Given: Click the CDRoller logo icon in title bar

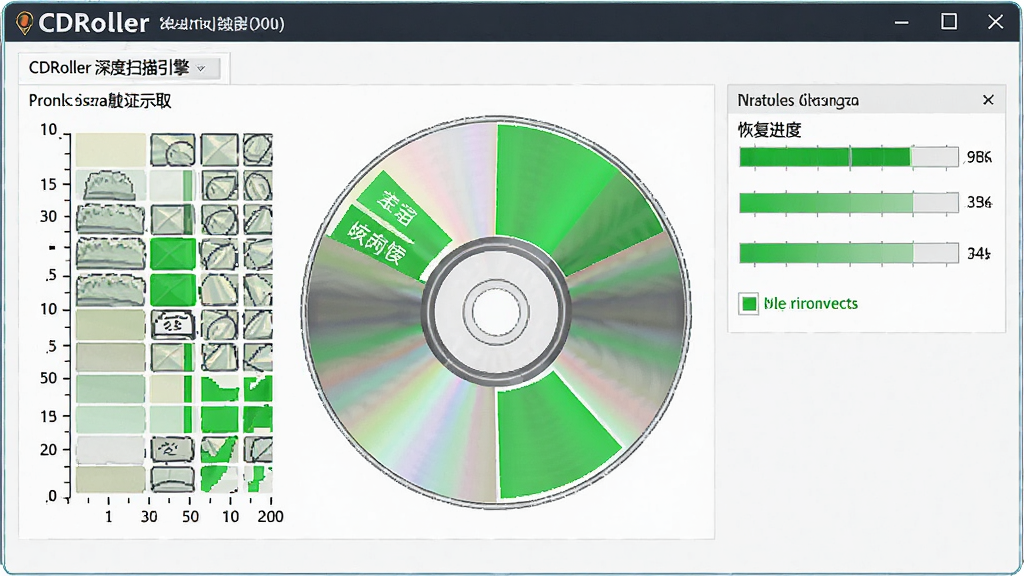Looking at the screenshot, I should click(x=24, y=23).
